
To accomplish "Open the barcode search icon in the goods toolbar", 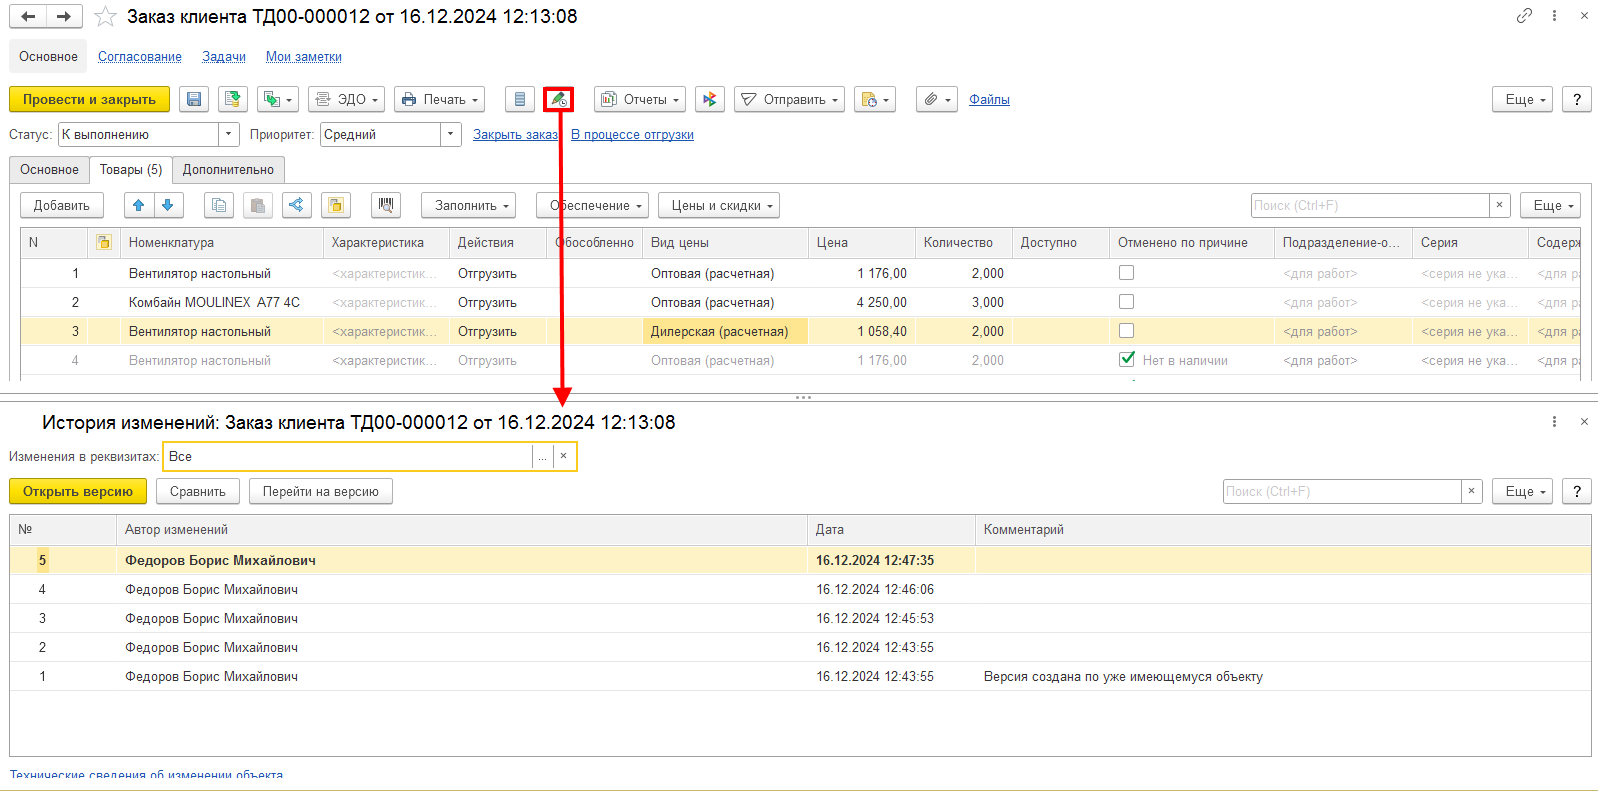I will (386, 205).
